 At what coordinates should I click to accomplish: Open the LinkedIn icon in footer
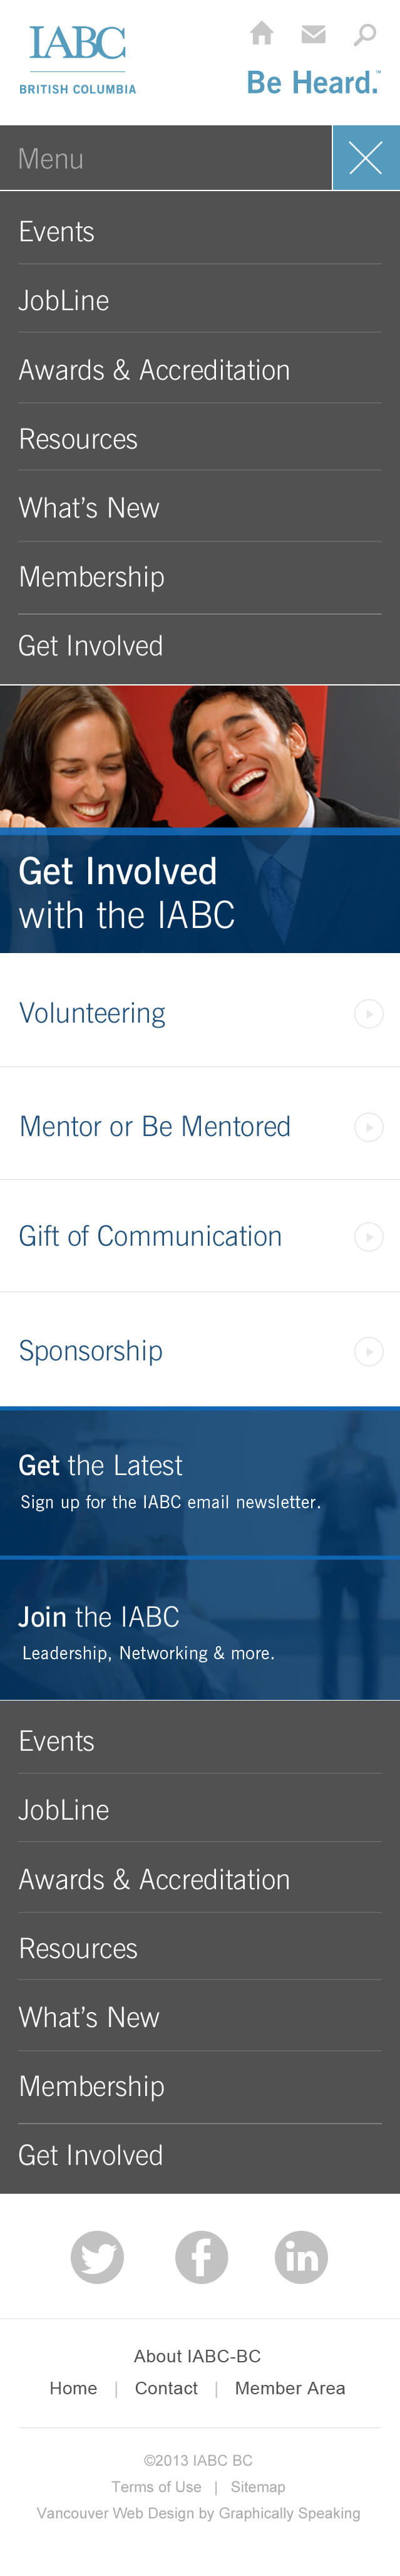click(x=301, y=2257)
